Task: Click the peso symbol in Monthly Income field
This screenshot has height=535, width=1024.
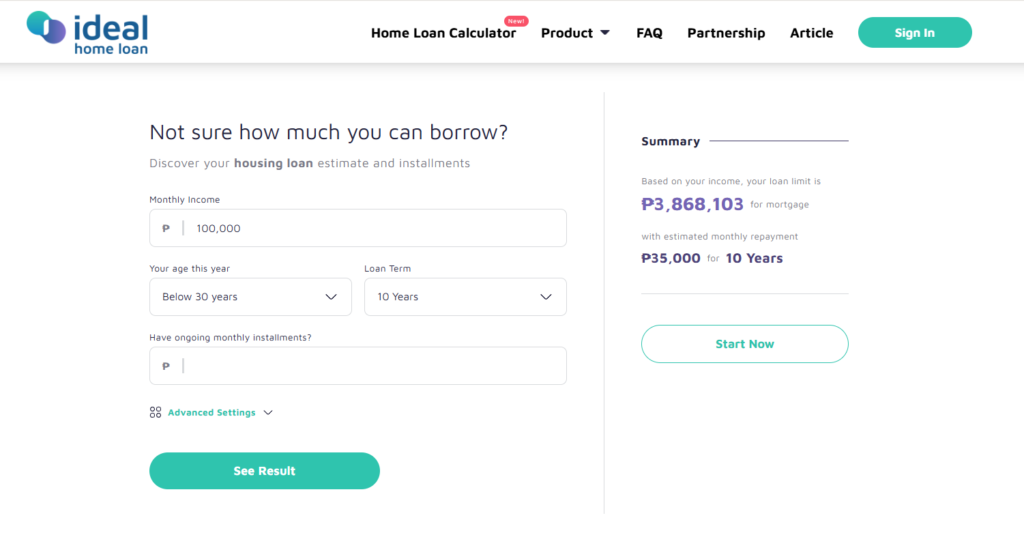Action: click(x=166, y=228)
